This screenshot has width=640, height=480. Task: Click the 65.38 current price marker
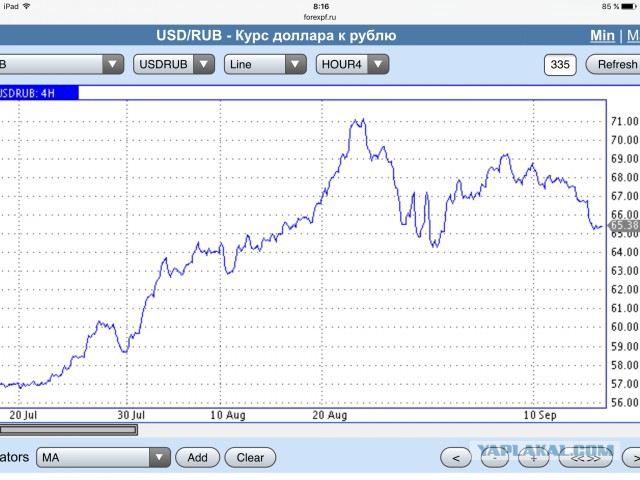pos(624,225)
